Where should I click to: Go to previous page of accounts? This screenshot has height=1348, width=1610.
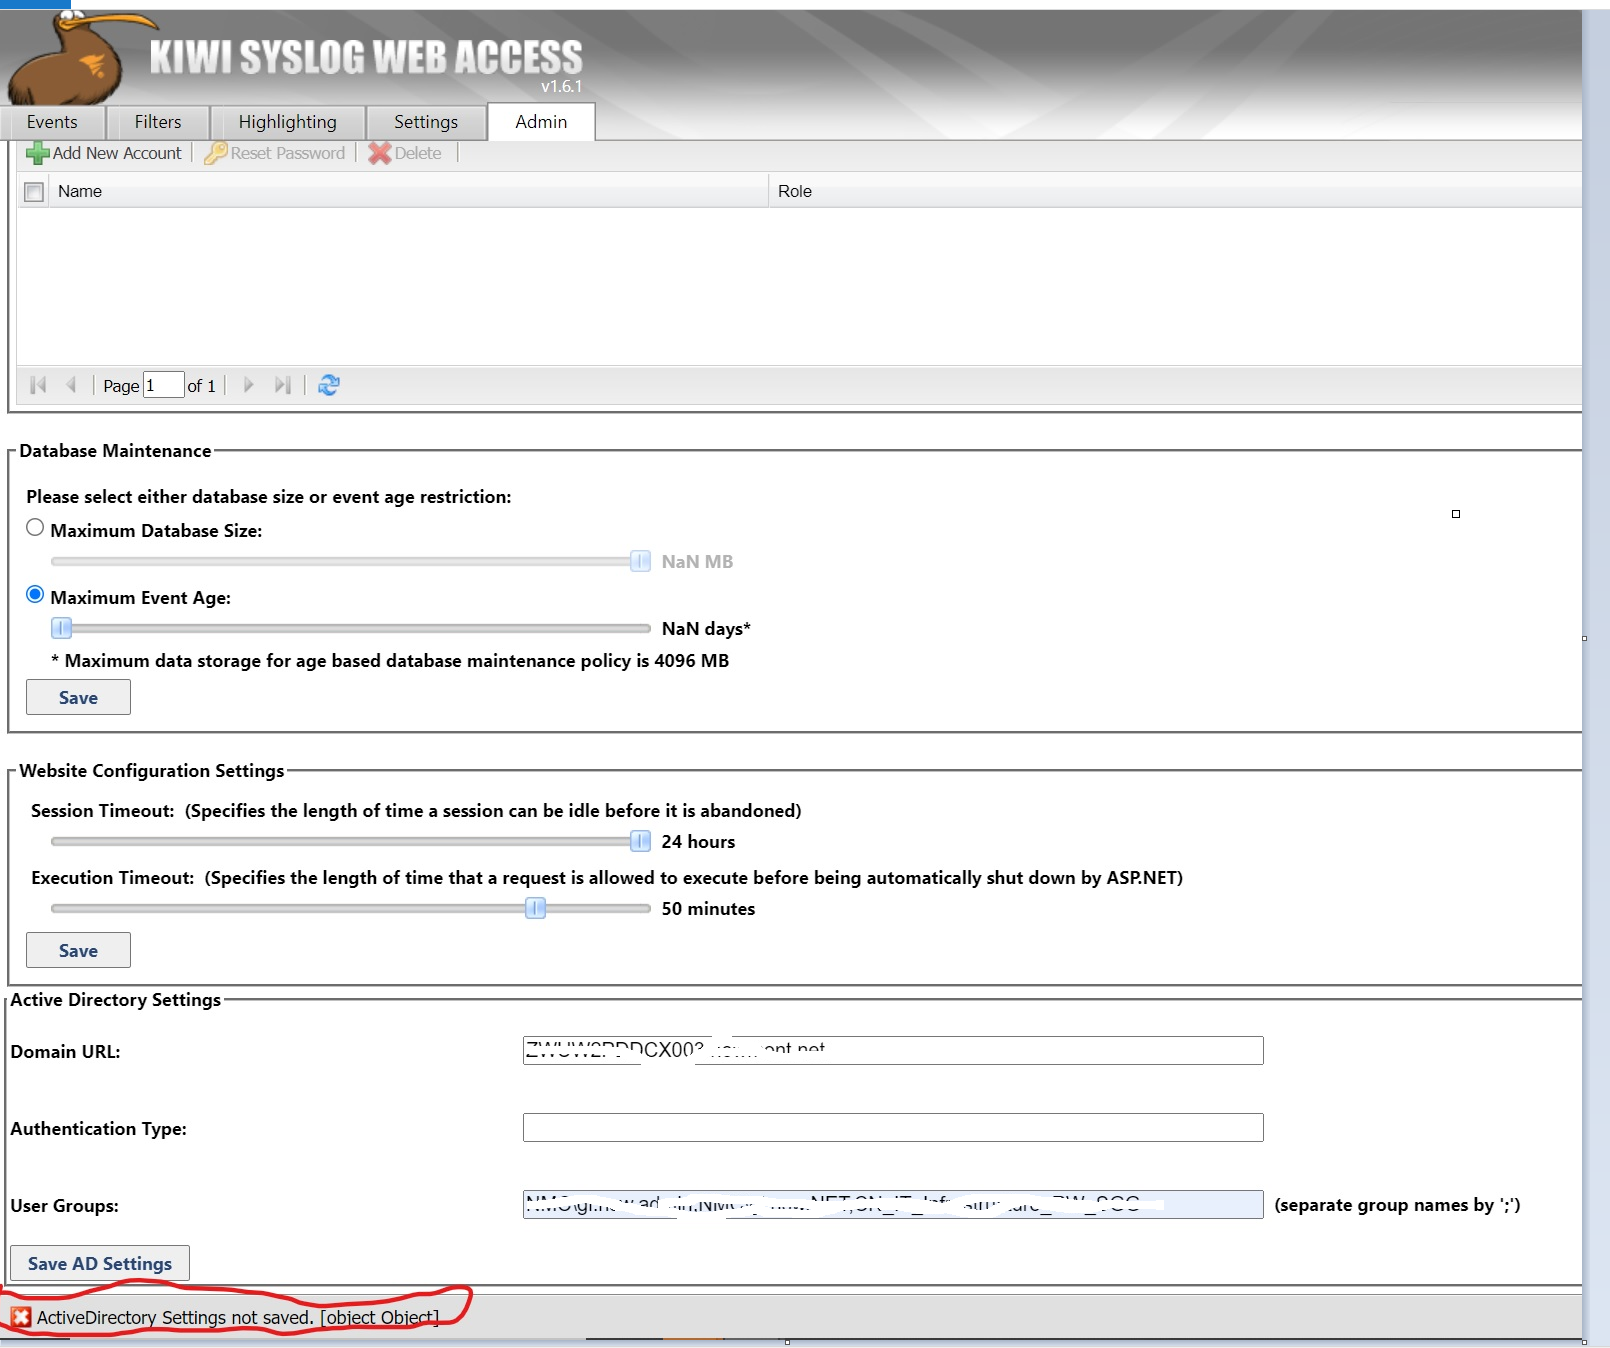pyautogui.click(x=71, y=385)
